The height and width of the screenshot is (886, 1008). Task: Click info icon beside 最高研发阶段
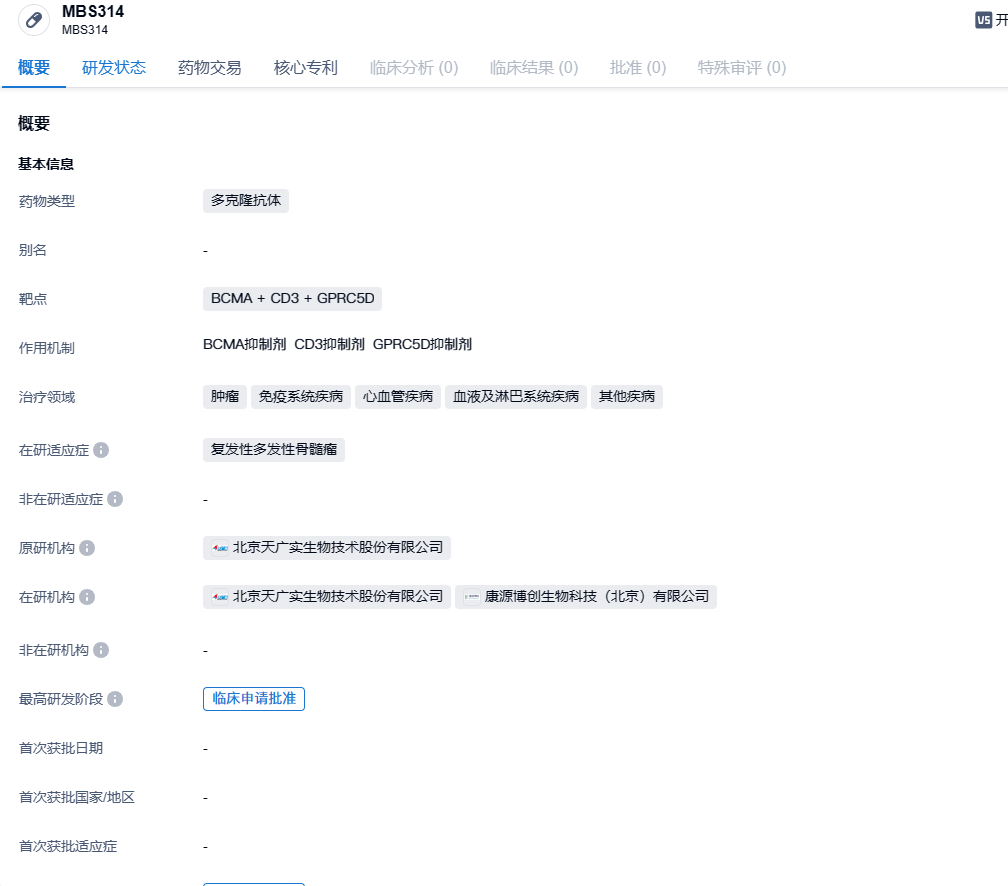tap(115, 699)
